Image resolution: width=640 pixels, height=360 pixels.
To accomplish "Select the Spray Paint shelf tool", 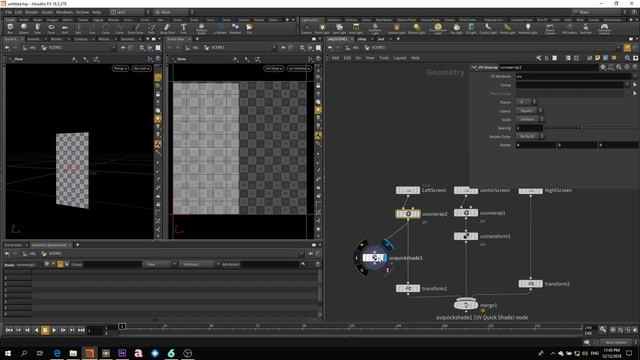I will [167, 28].
